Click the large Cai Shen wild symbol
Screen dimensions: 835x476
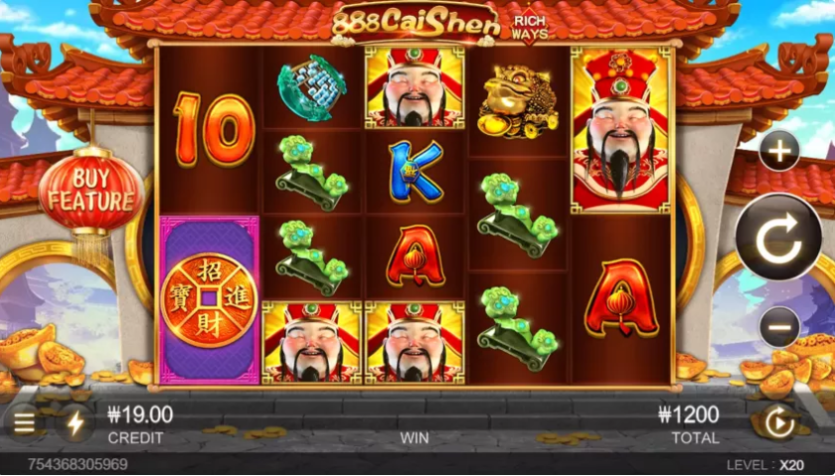[620, 130]
